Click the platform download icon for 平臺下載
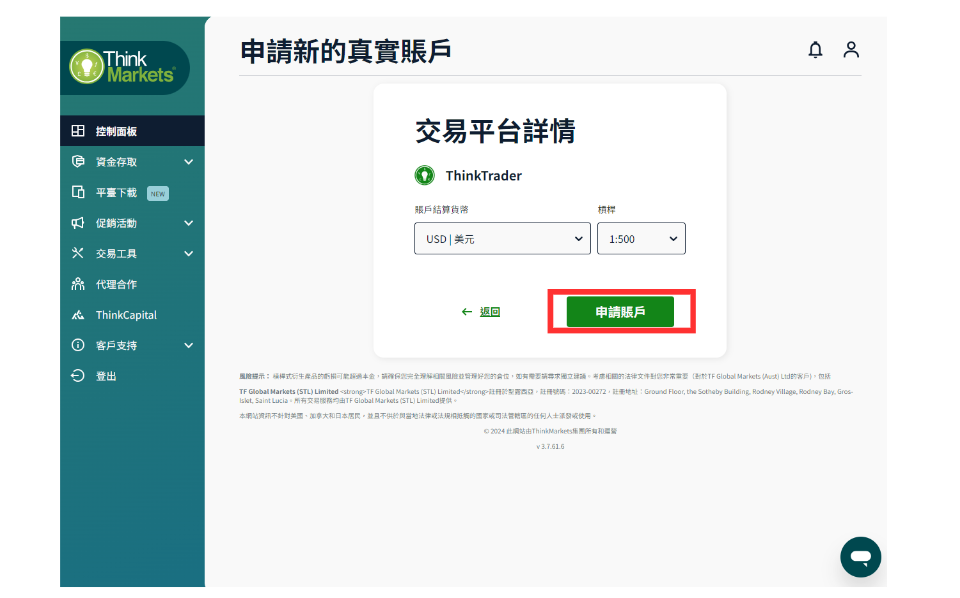 (78, 192)
